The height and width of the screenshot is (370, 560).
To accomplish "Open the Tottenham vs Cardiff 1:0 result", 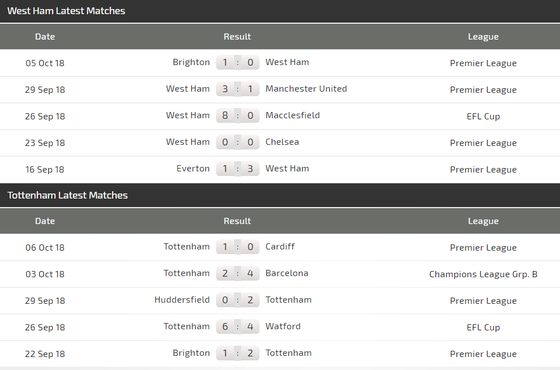I will pyautogui.click(x=238, y=247).
